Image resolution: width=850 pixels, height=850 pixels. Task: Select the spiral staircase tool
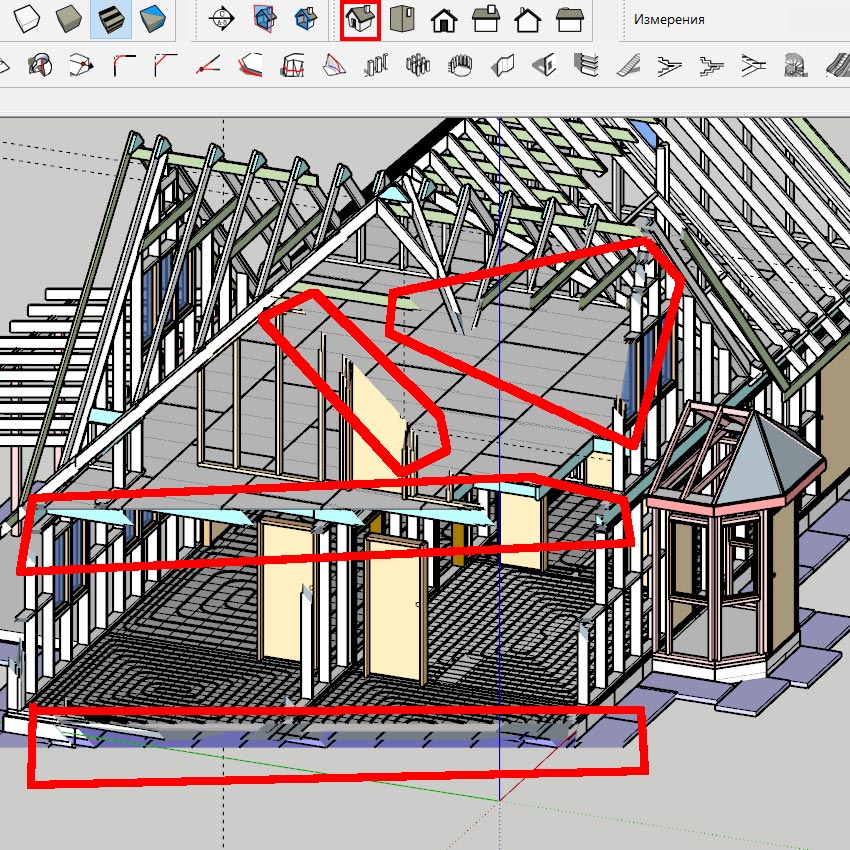coord(796,66)
